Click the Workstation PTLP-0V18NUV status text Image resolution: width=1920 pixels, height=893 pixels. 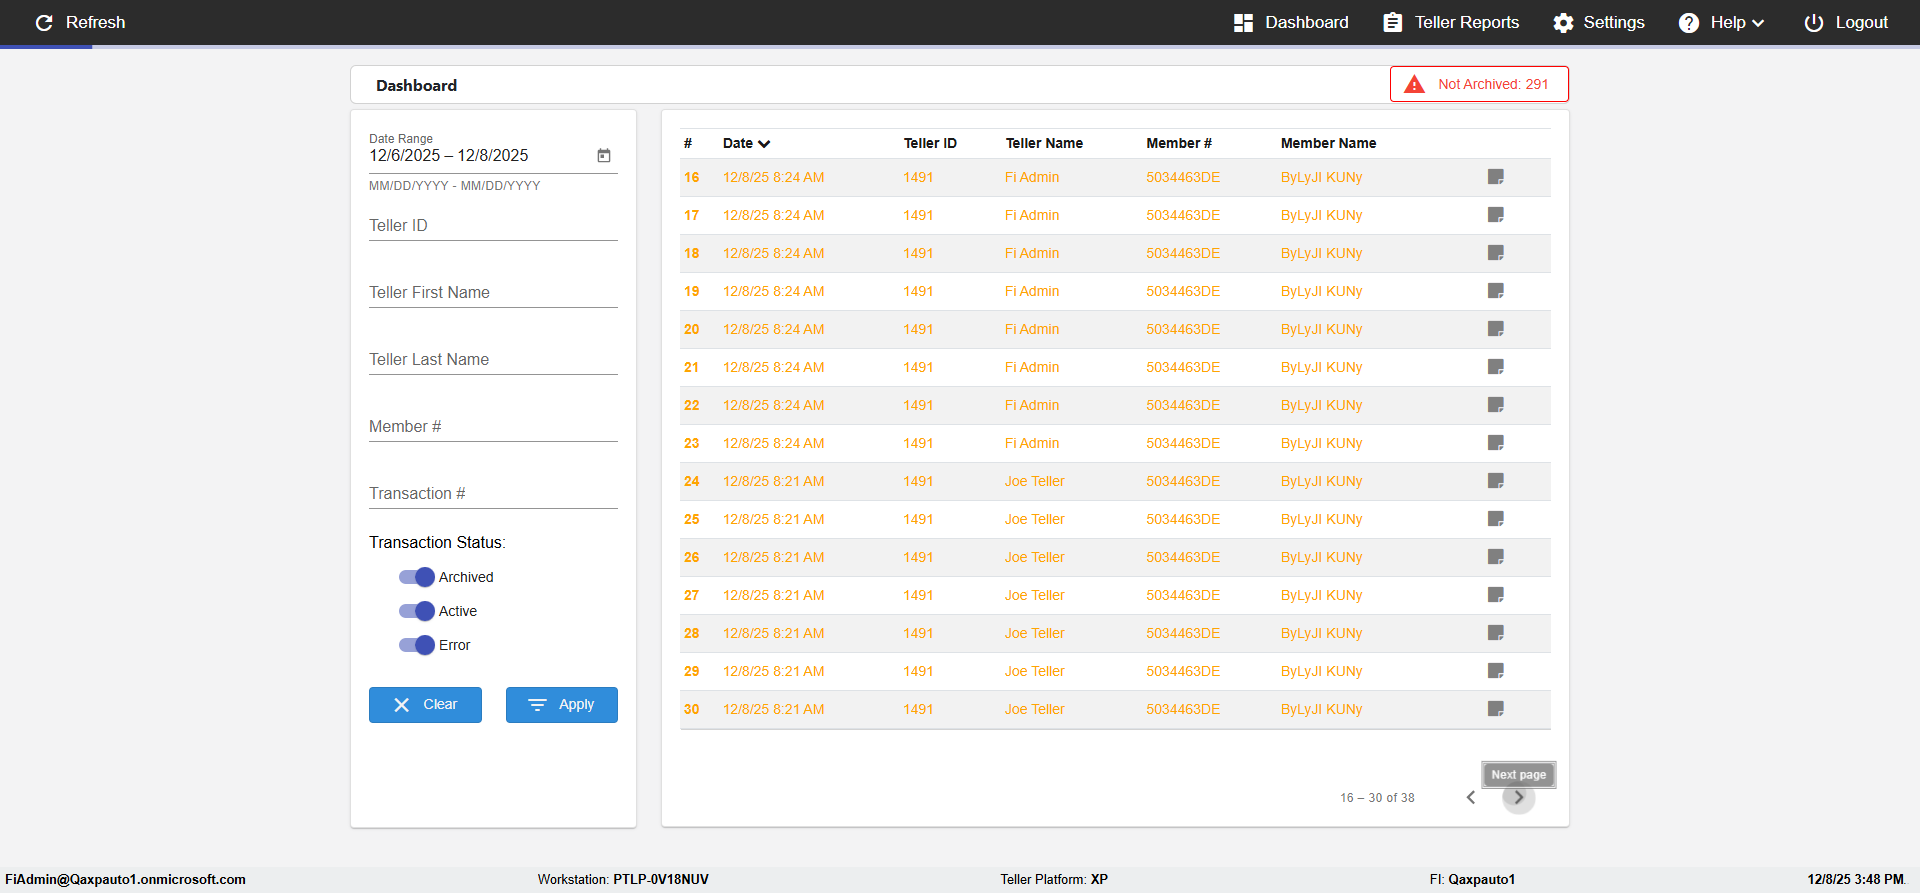pos(623,879)
